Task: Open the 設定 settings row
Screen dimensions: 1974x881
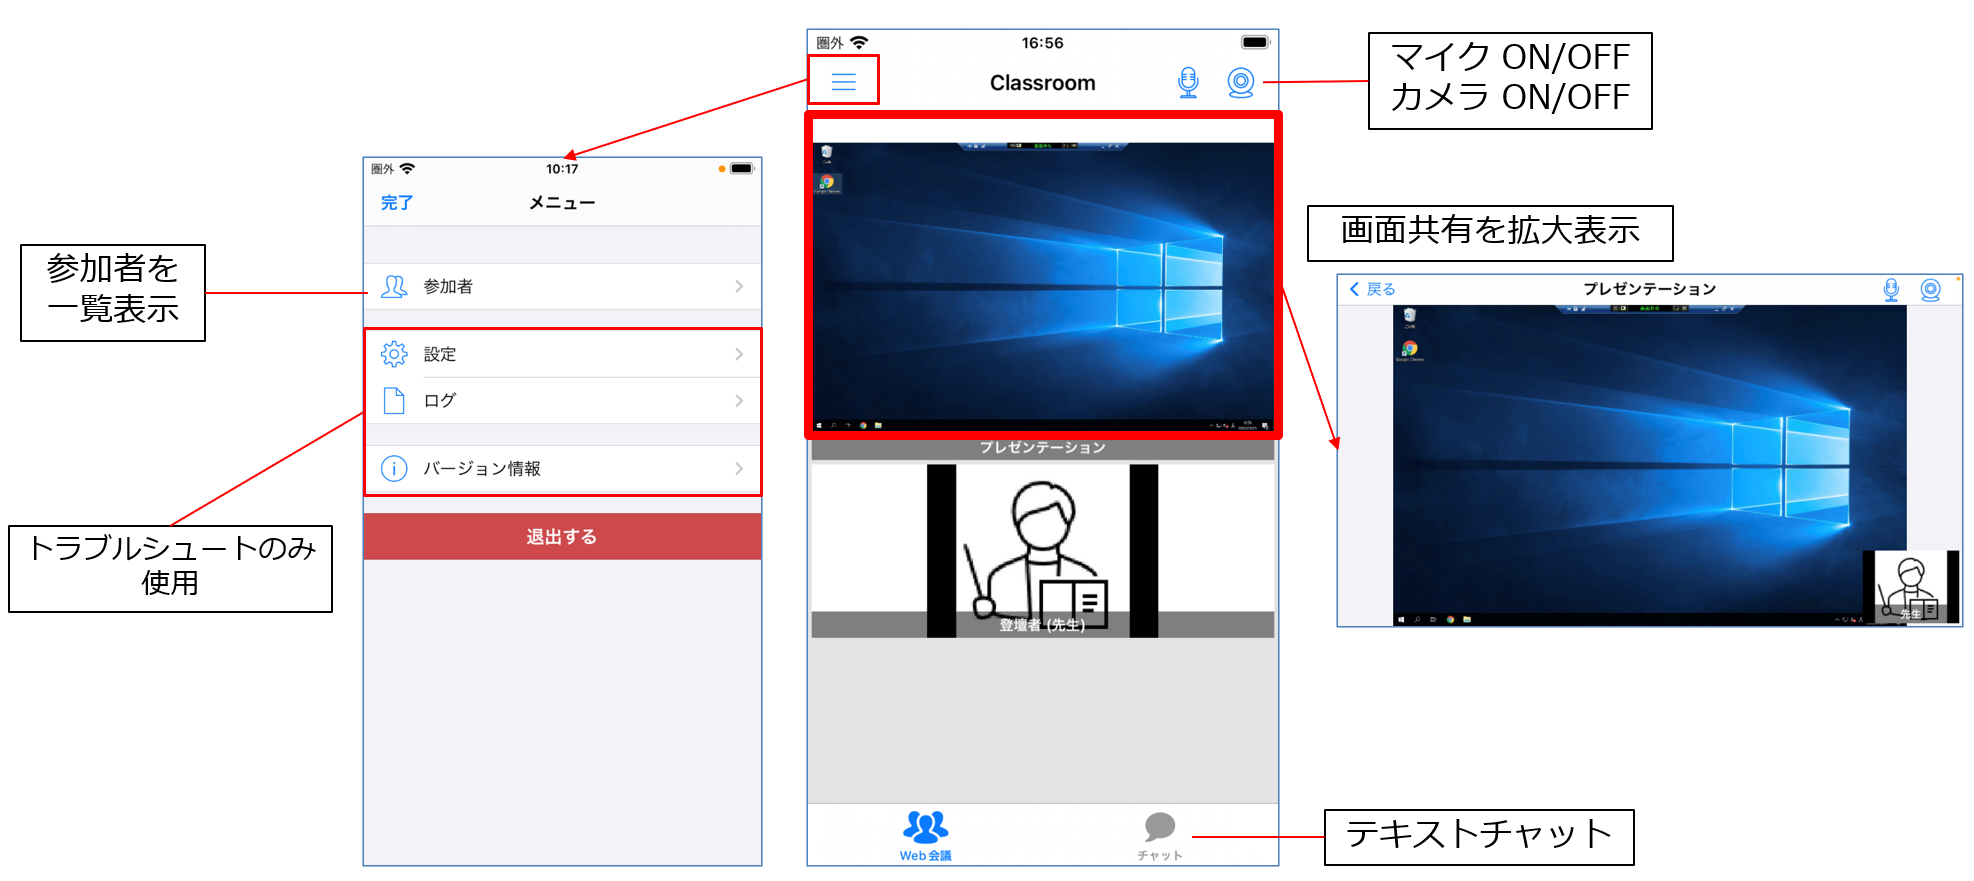Action: pyautogui.click(x=562, y=354)
